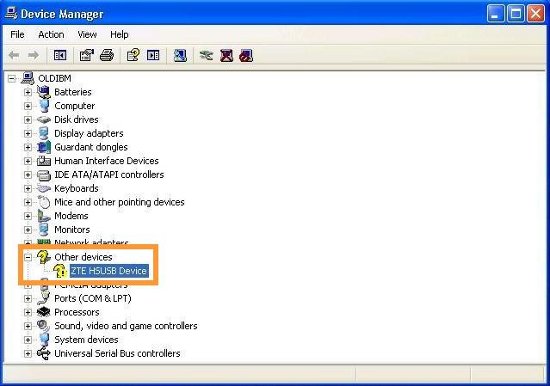Image resolution: width=550 pixels, height=386 pixels.
Task: Select the ZTE HSUSB Device entry
Action: point(109,271)
